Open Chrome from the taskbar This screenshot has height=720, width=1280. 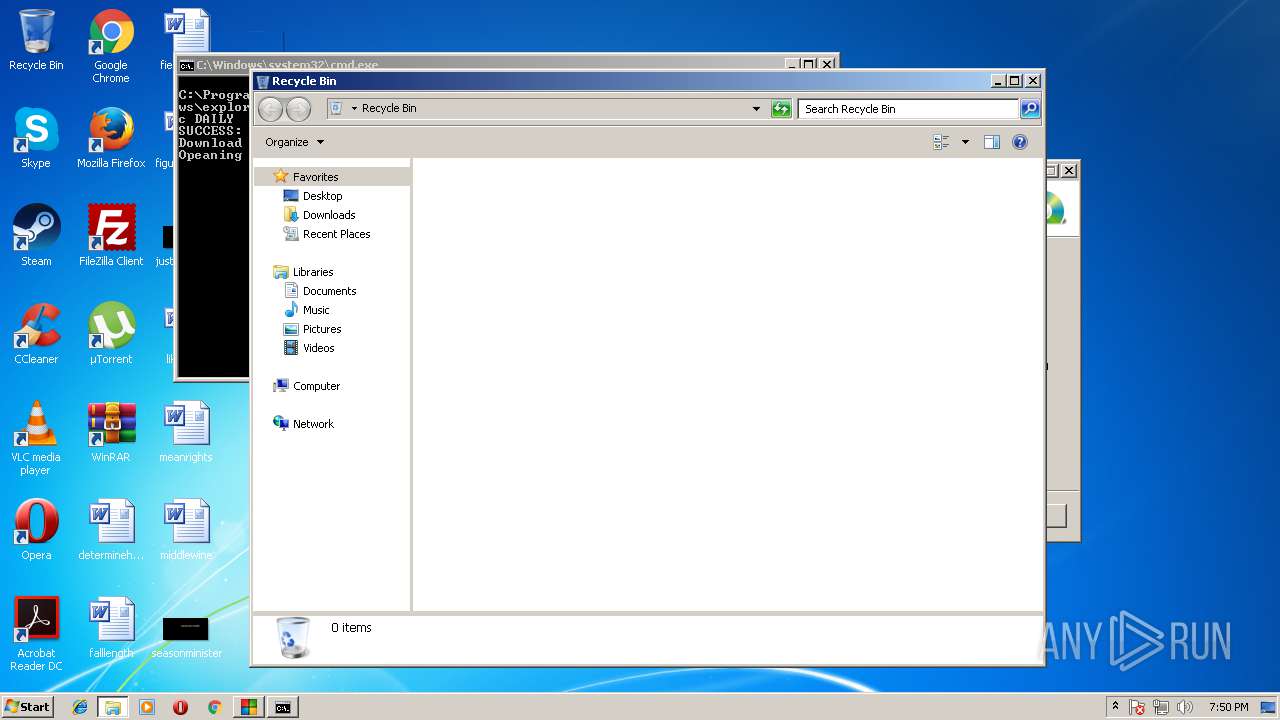214,707
